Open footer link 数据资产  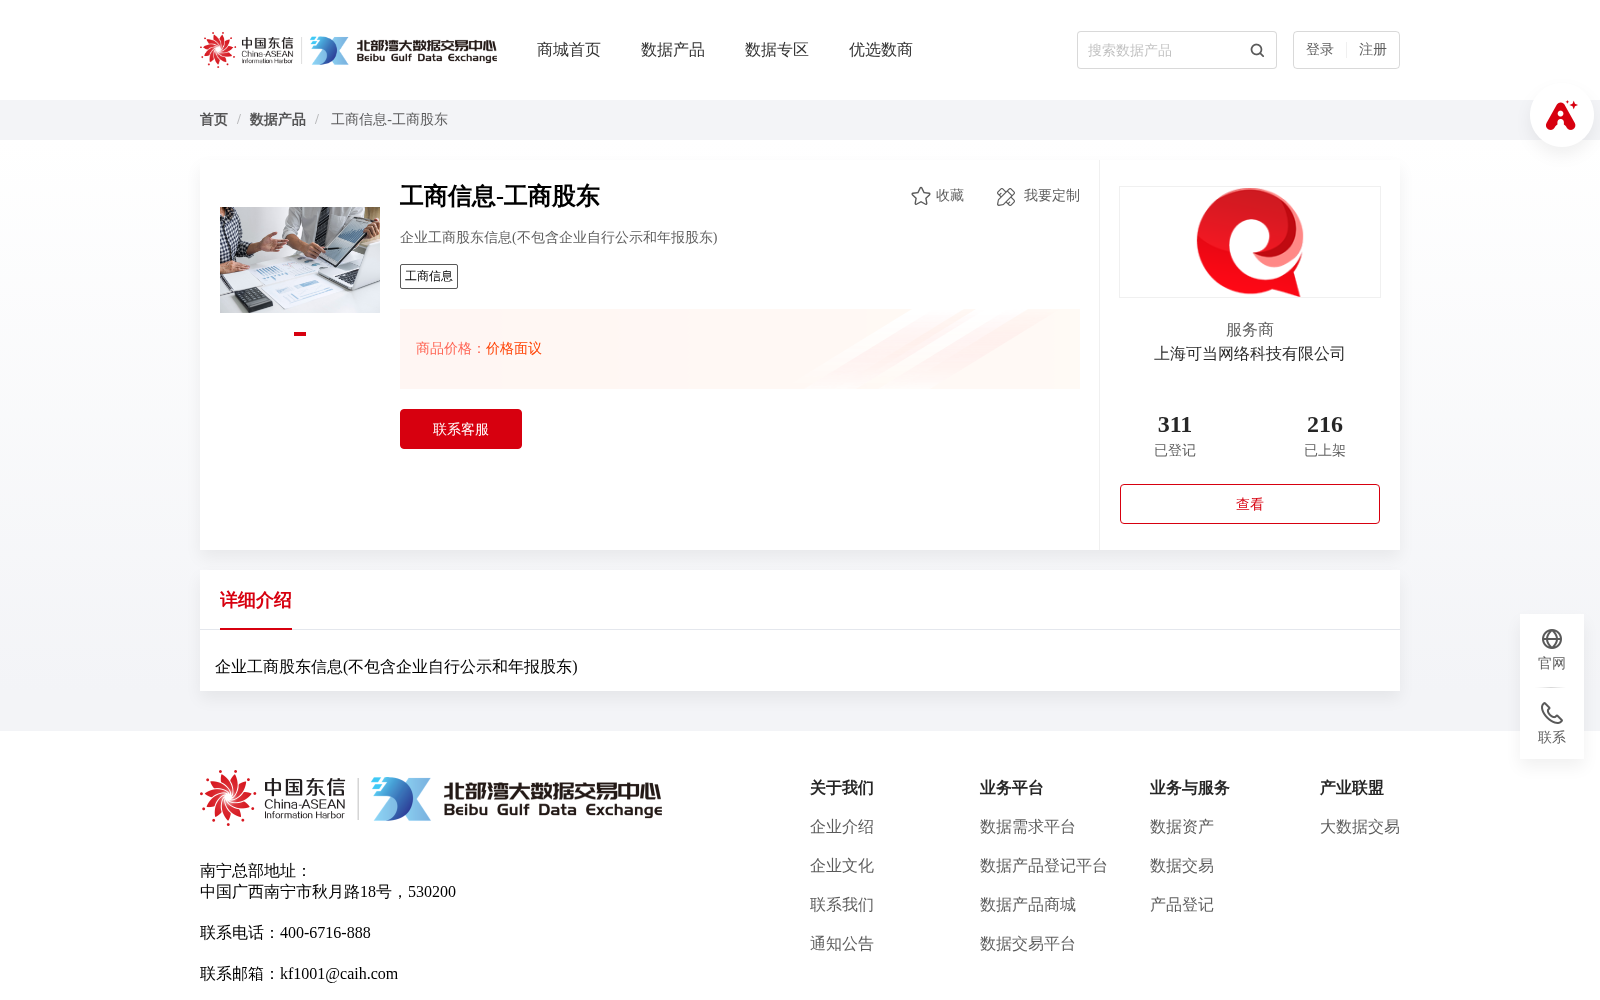(x=1182, y=827)
